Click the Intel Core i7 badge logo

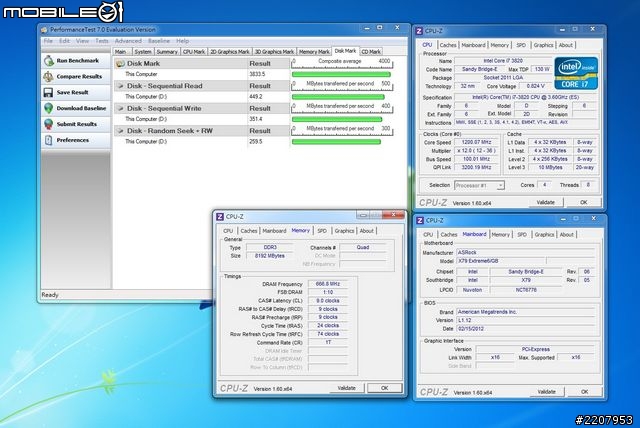[x=576, y=73]
